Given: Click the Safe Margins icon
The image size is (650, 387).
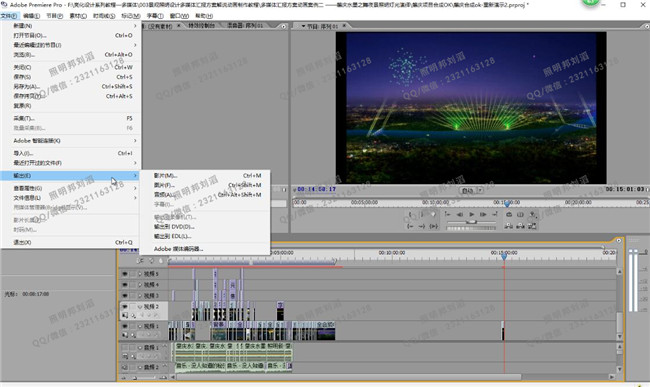Looking at the screenshot, I should coord(520,214).
